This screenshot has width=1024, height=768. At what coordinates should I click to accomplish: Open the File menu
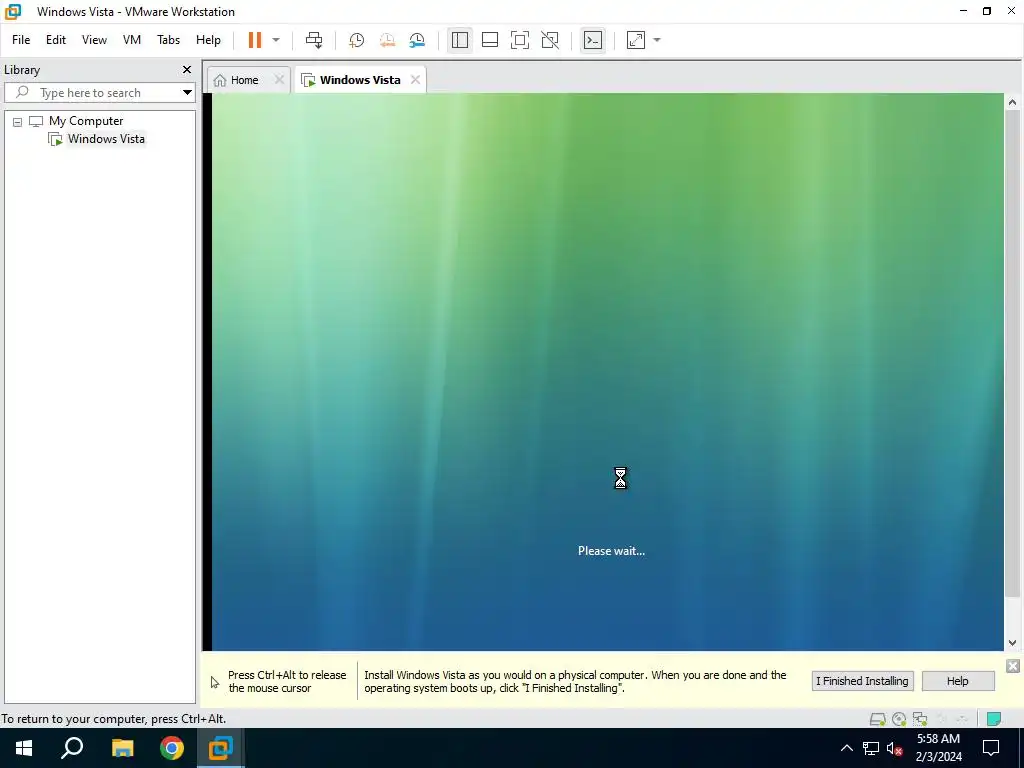(21, 40)
